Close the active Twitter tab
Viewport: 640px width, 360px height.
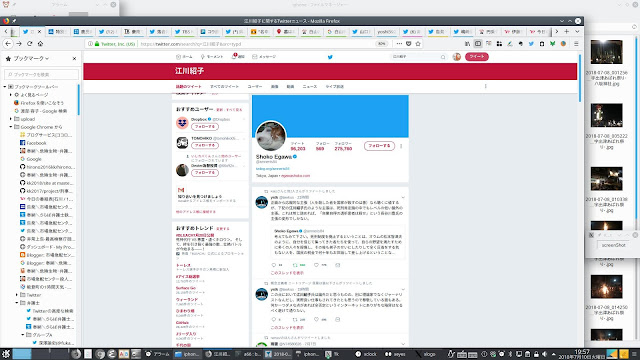click(x=40, y=31)
